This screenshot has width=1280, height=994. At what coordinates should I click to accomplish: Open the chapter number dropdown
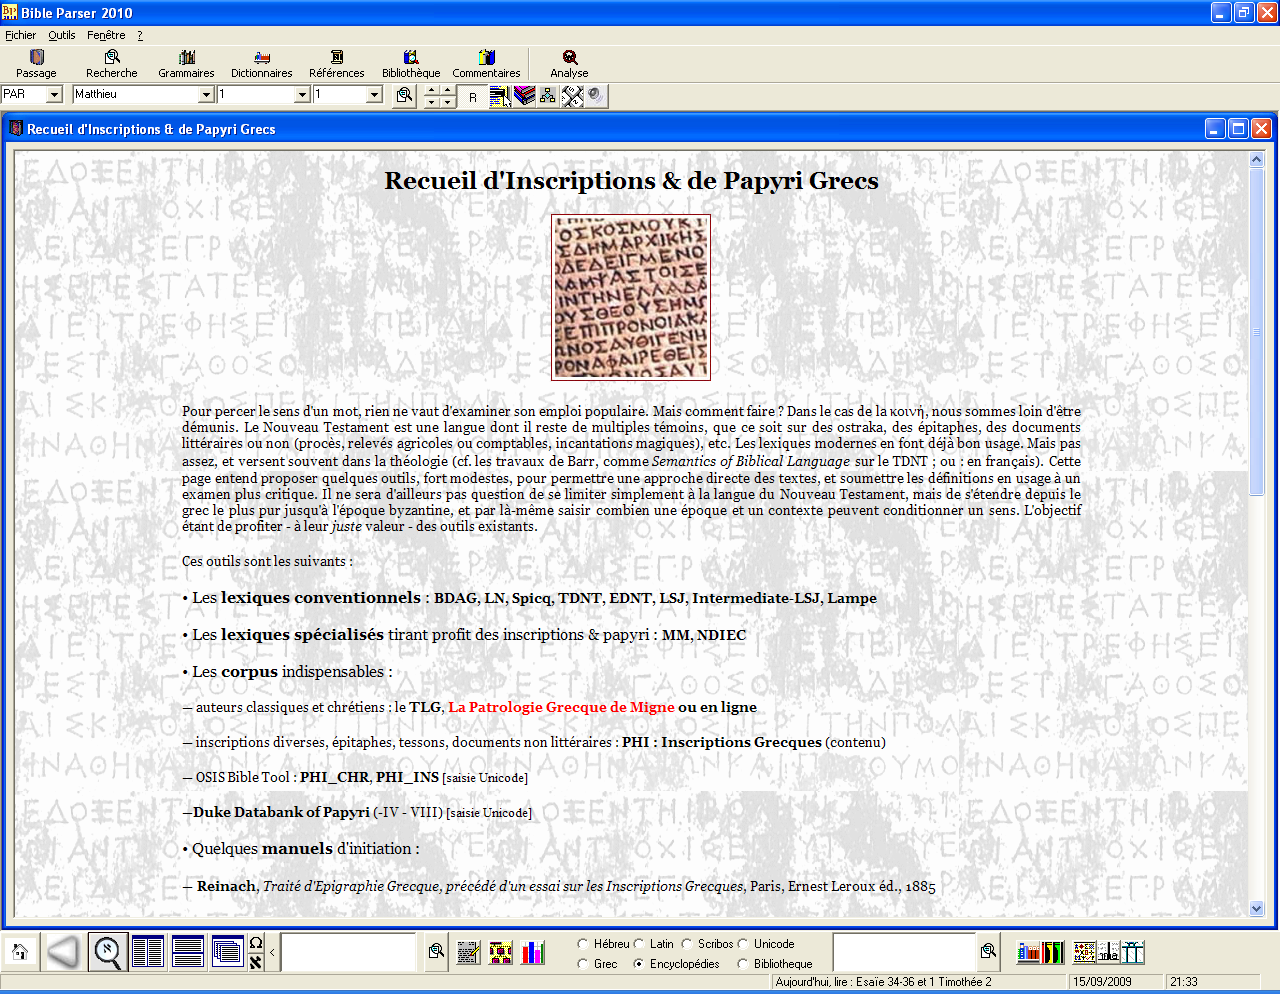tap(302, 95)
